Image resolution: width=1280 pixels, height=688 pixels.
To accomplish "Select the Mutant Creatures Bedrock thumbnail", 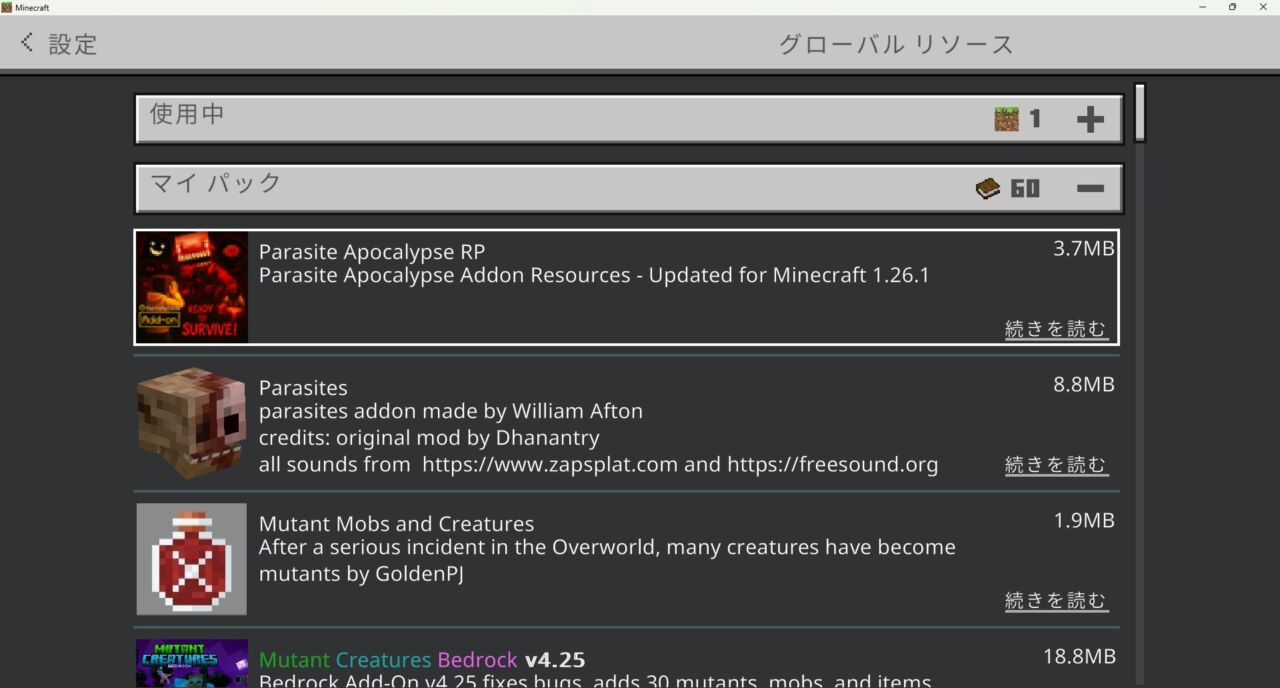I will click(192, 663).
